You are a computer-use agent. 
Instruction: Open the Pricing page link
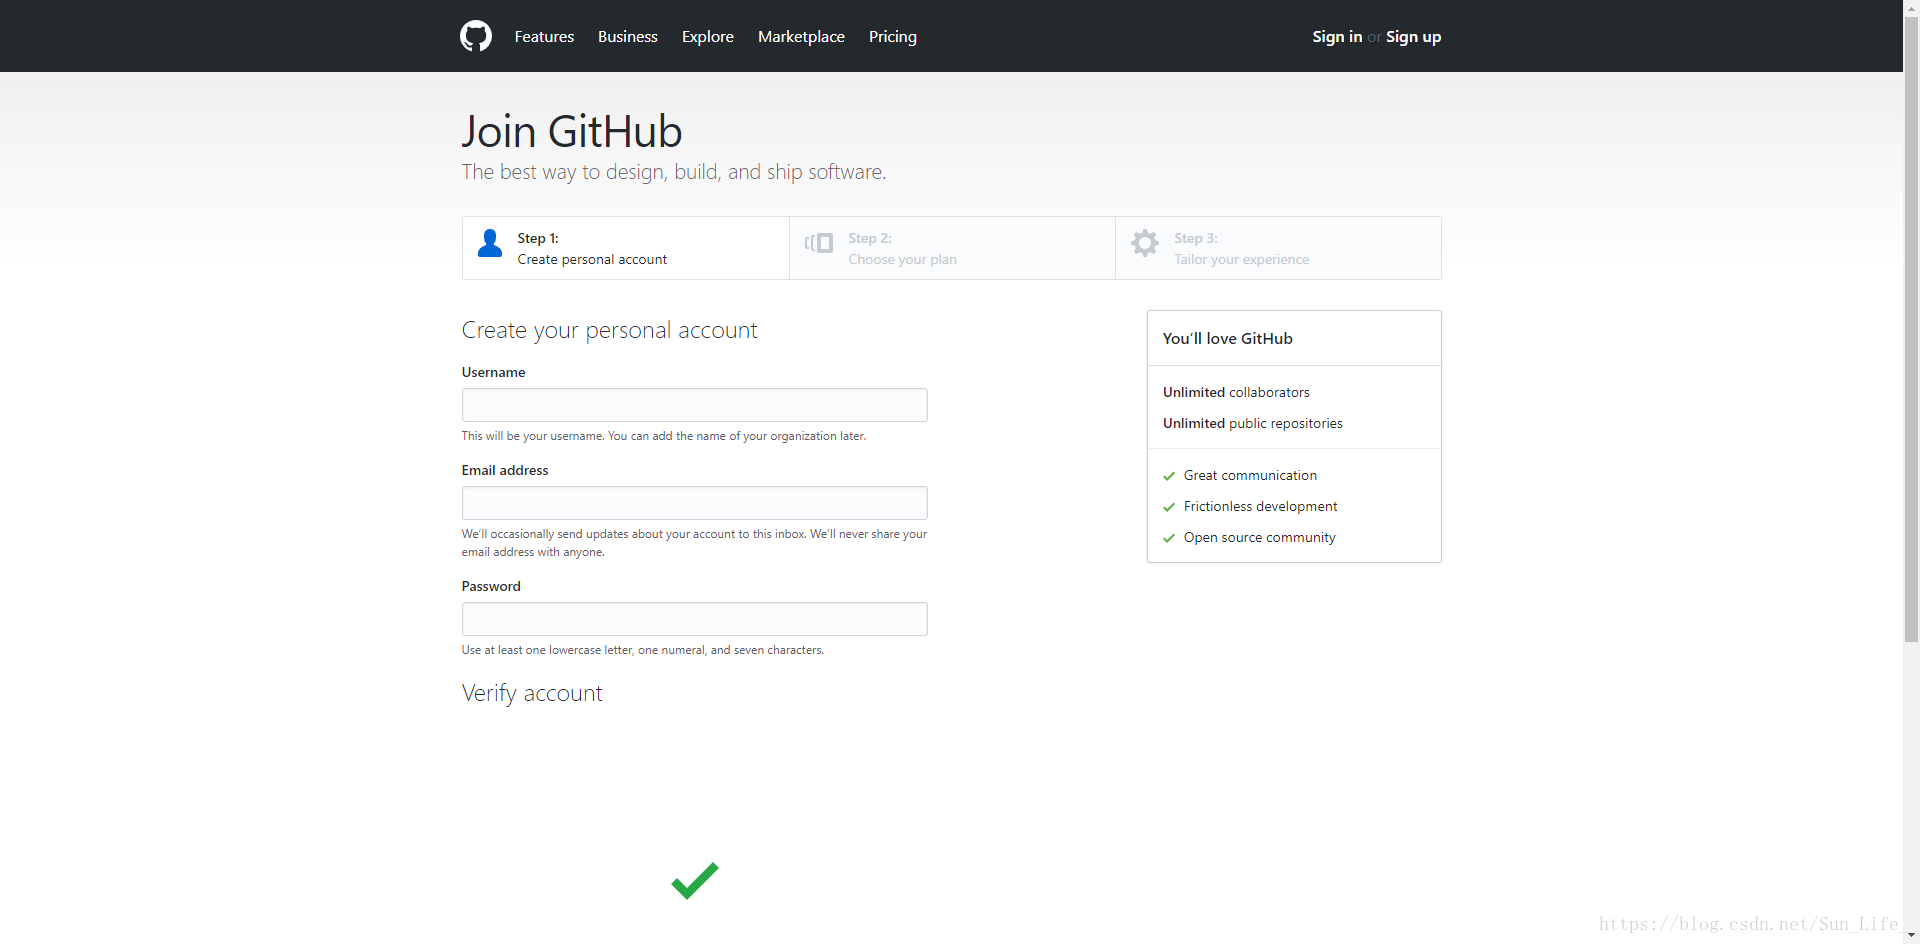(893, 36)
